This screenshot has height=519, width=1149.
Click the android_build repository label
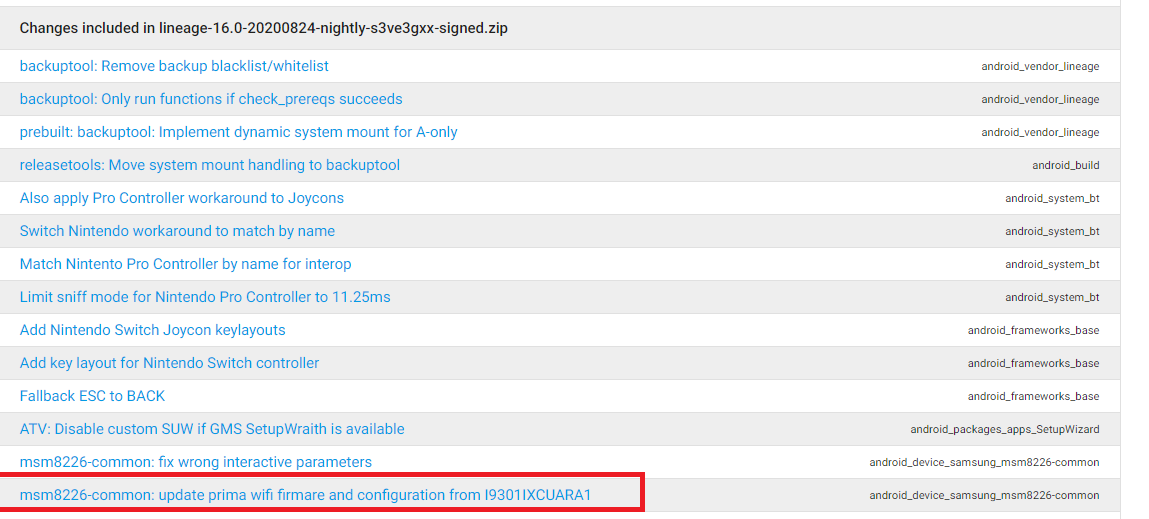click(1065, 165)
